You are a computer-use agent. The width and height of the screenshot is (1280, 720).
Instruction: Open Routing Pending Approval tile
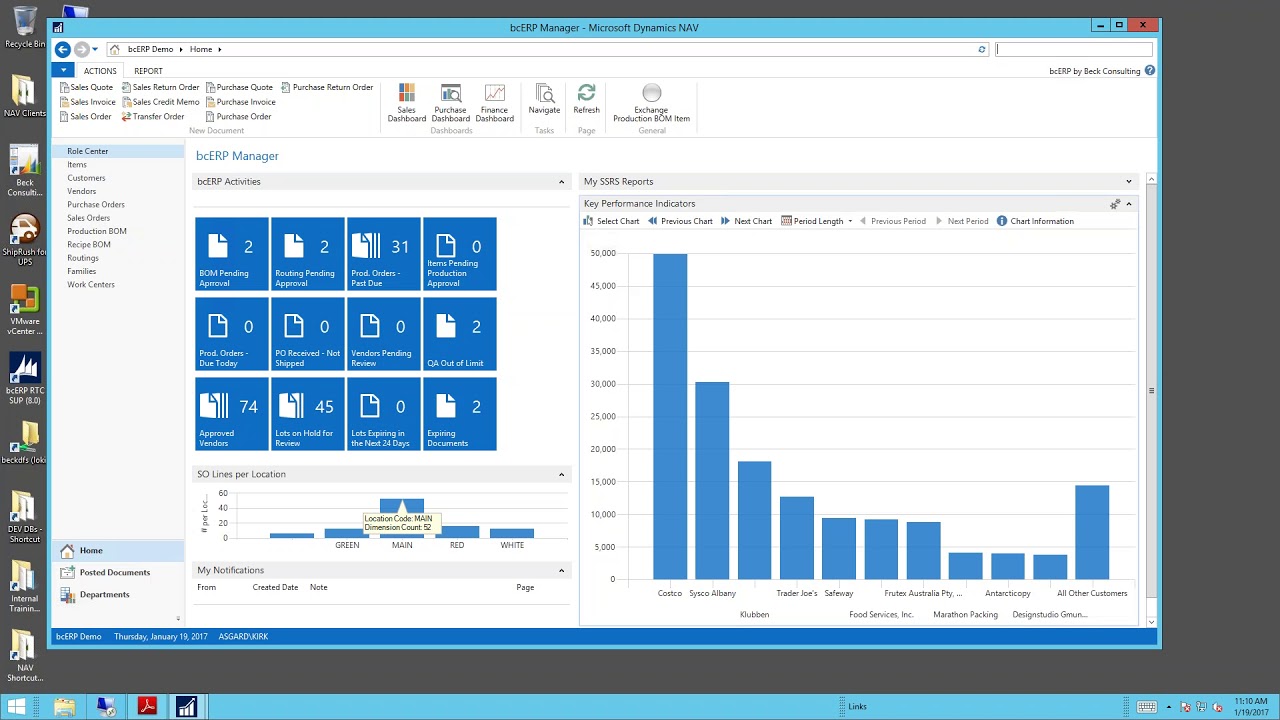click(x=308, y=254)
